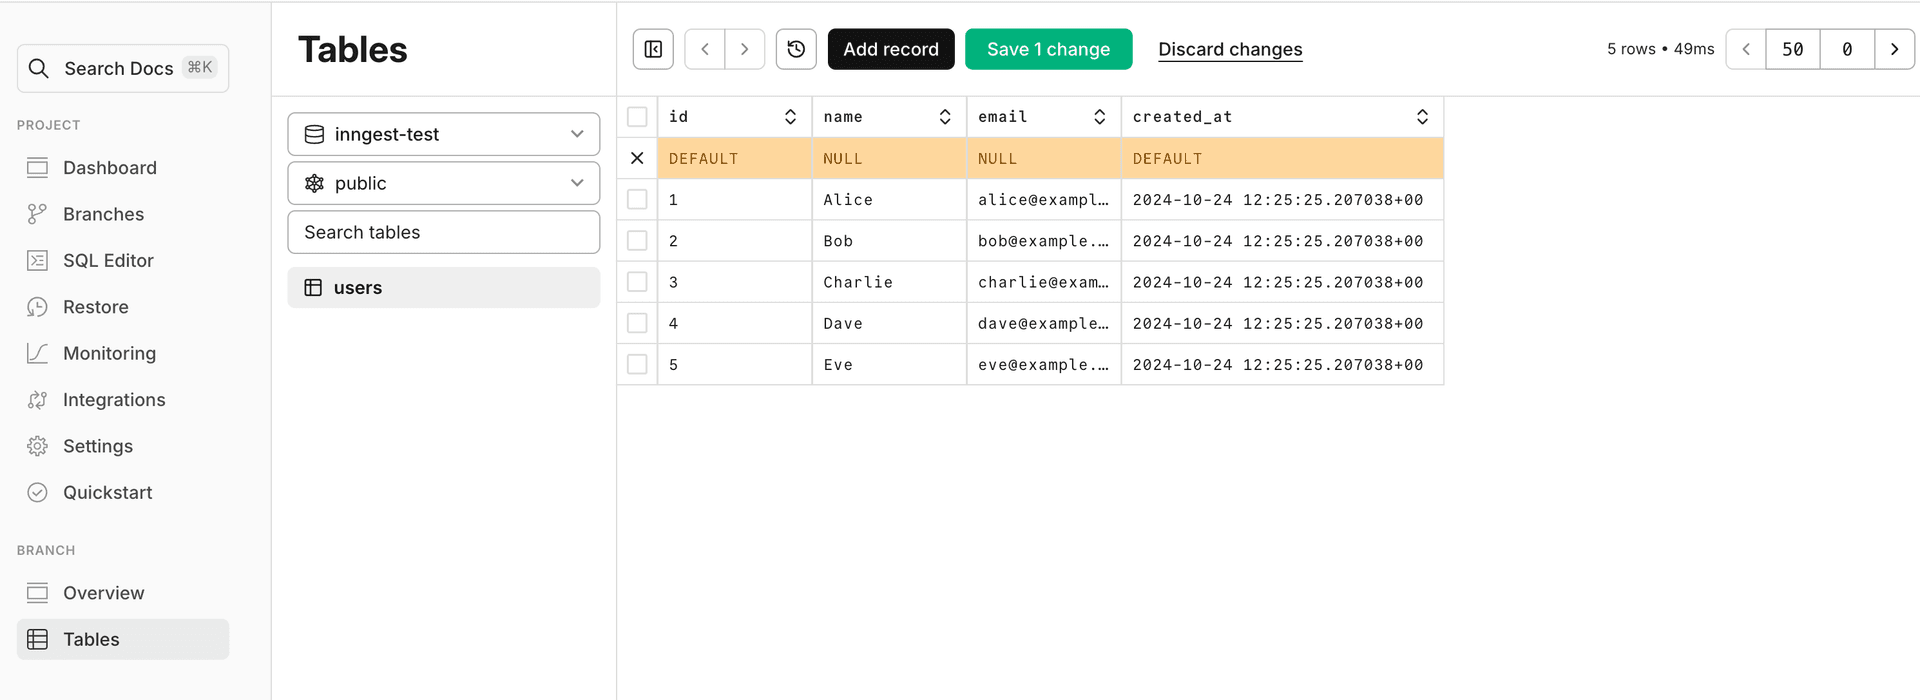The image size is (1920, 700).
Task: Tick the checkbox next to Eve's row
Action: pos(637,365)
